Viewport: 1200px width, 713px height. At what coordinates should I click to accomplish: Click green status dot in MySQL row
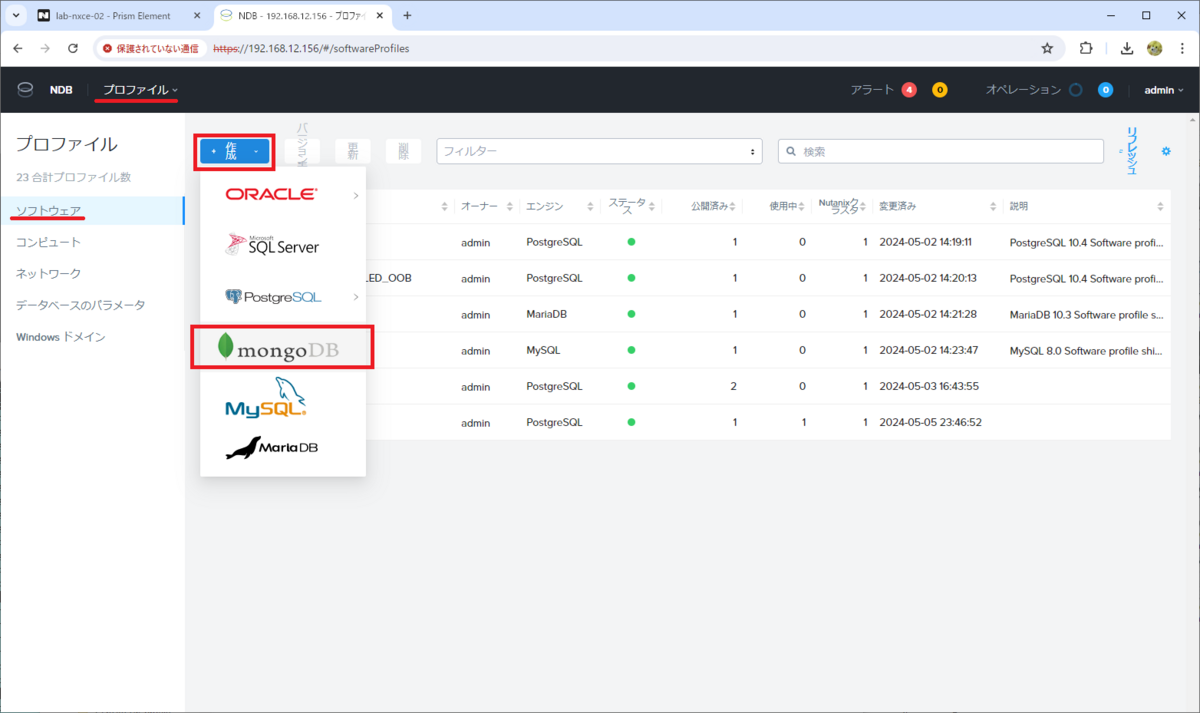click(x=631, y=350)
